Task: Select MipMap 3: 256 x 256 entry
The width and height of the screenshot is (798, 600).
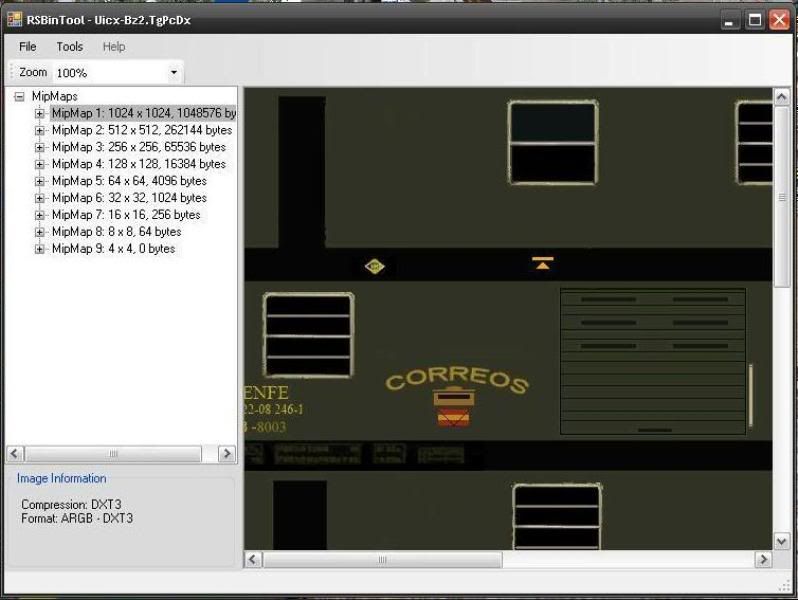Action: 139,147
